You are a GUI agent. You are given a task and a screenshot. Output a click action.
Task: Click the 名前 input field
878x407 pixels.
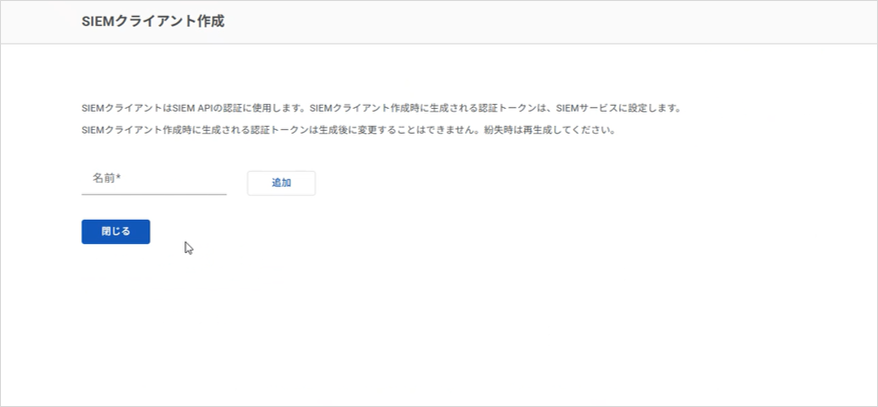click(153, 180)
